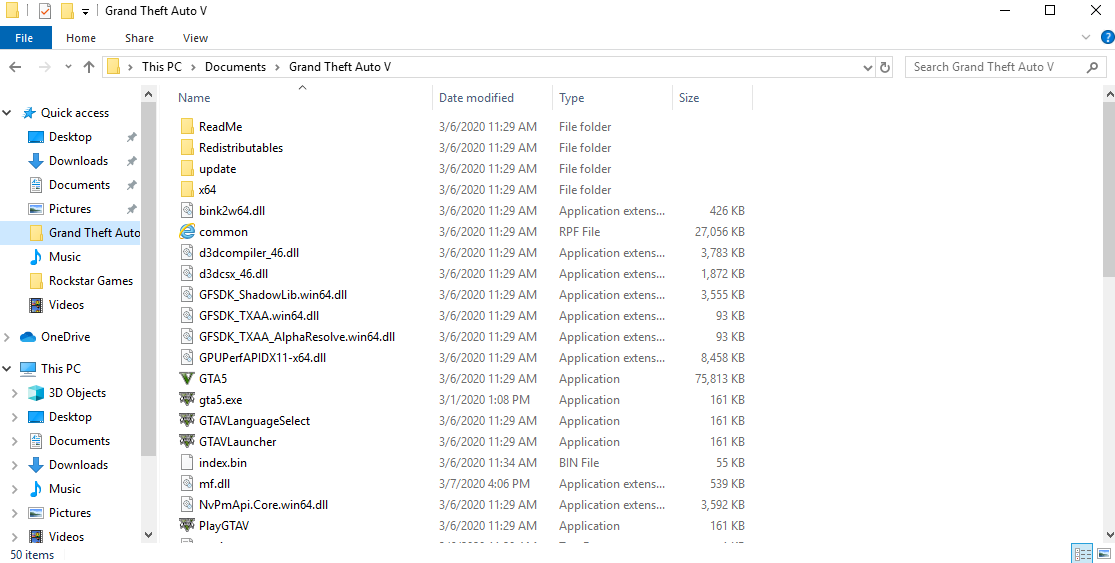This screenshot has width=1115, height=563.
Task: Navigate to Documents in address breadcrumb
Action: point(235,67)
